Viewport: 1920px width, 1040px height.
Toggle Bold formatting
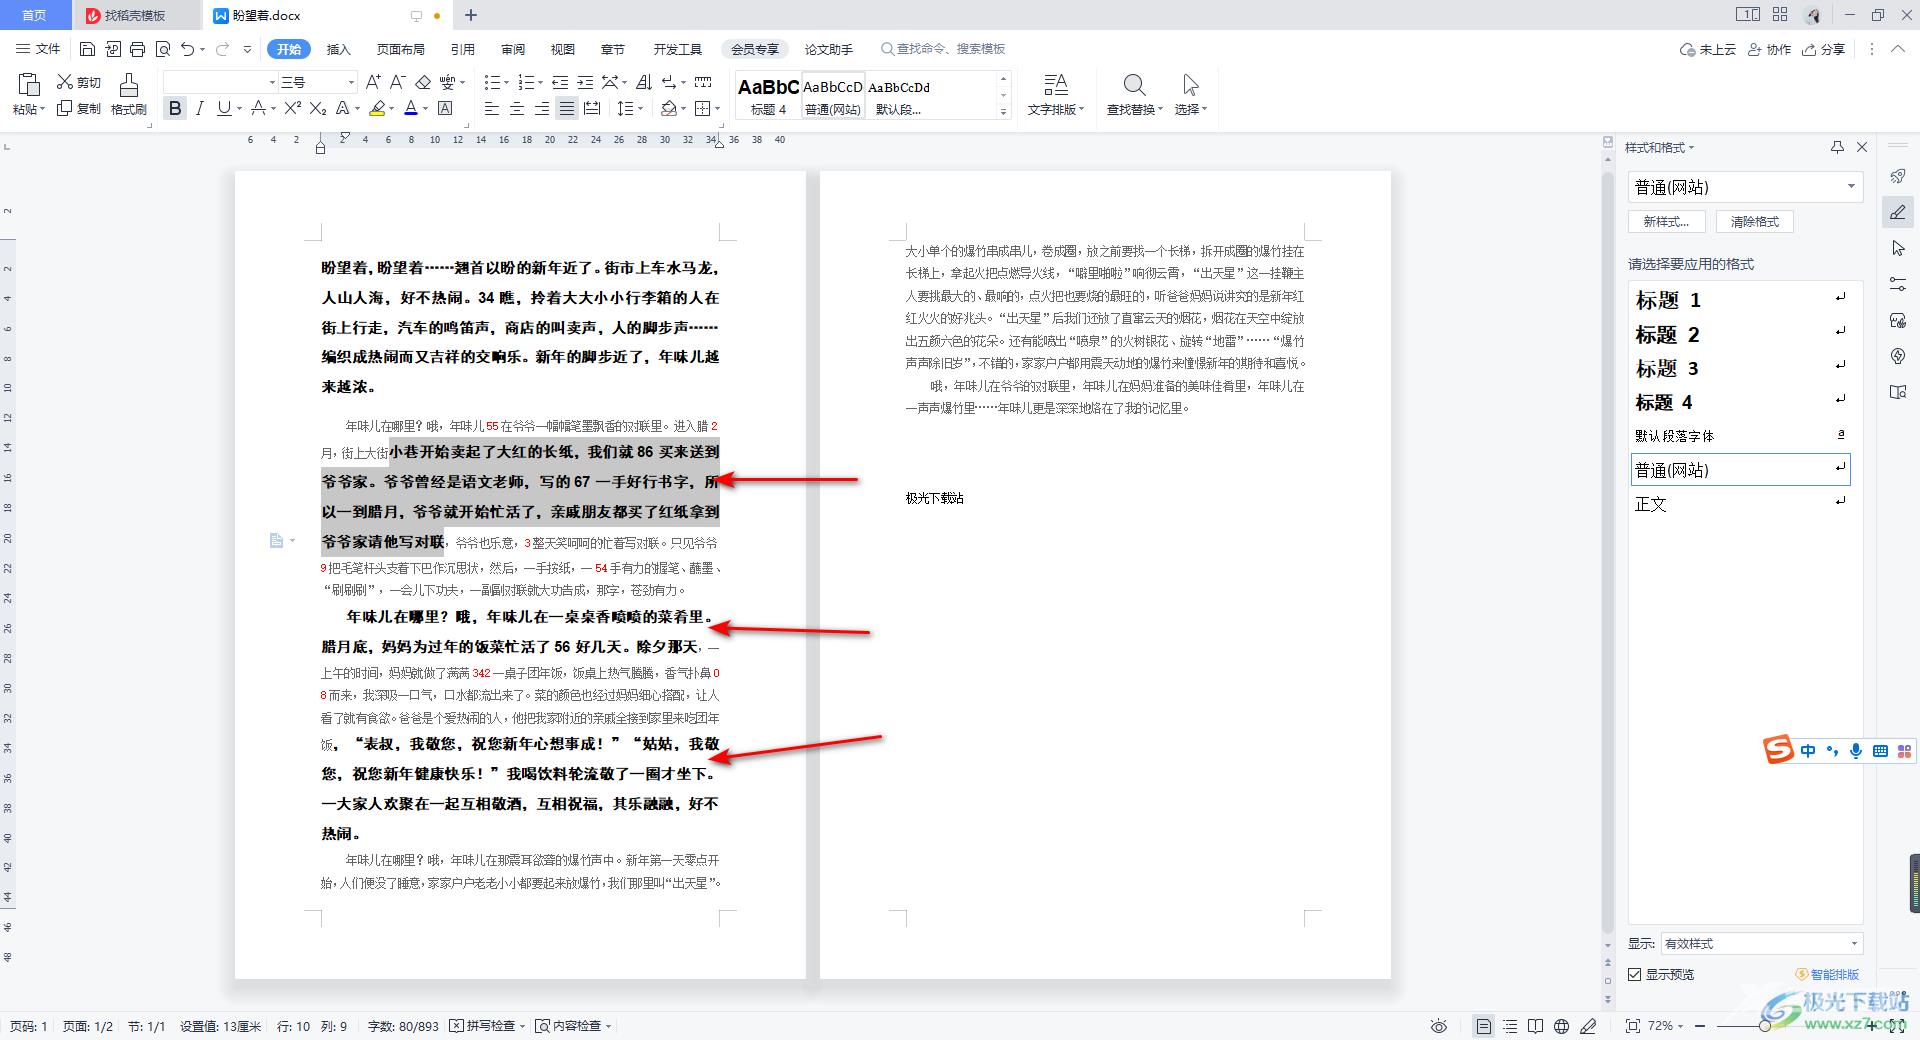click(175, 108)
